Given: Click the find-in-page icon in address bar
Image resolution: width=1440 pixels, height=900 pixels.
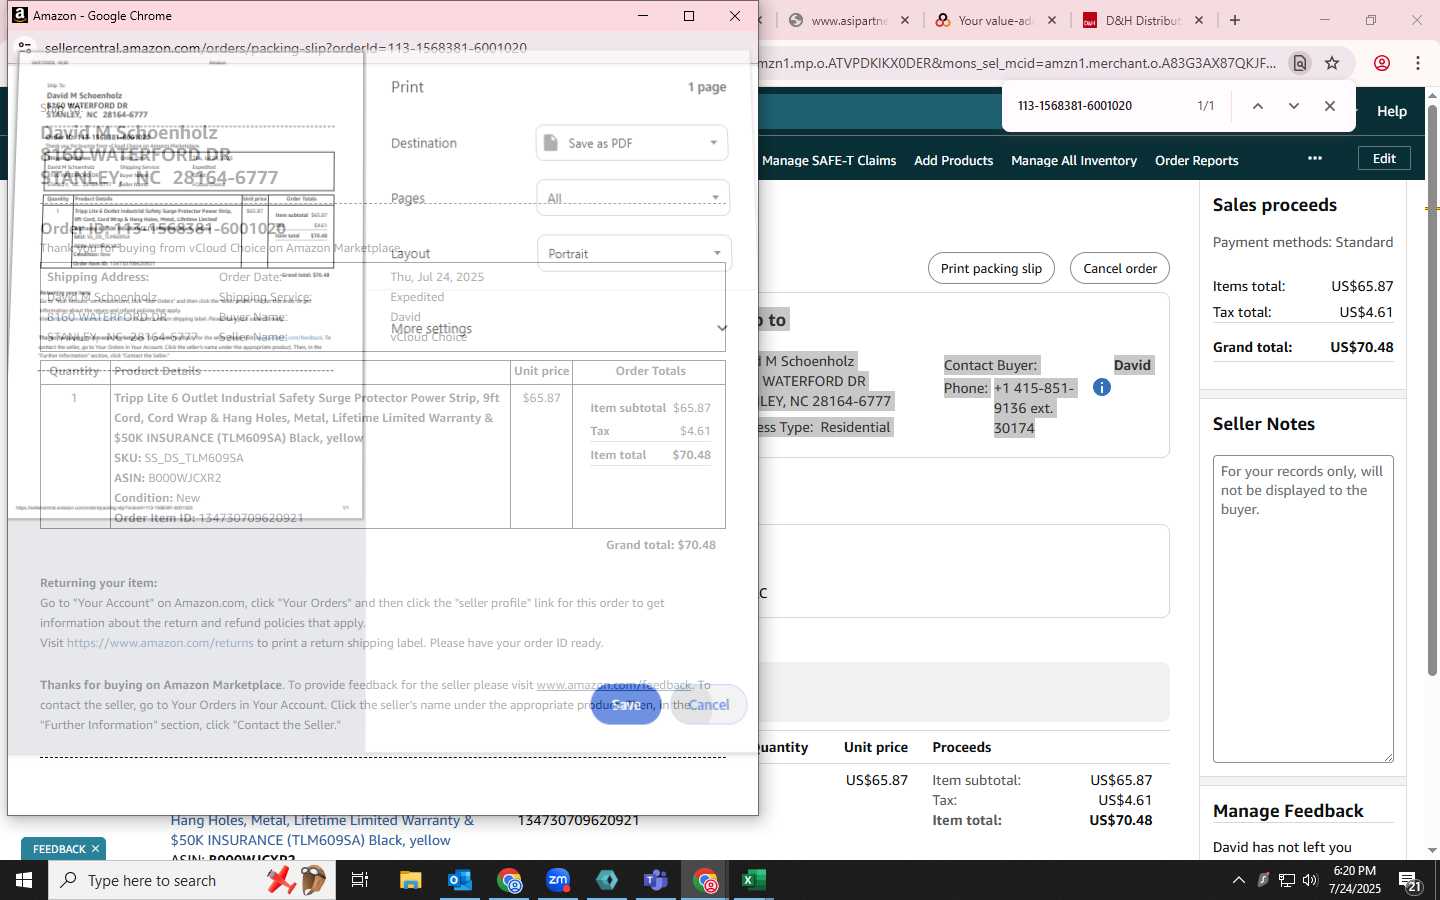Looking at the screenshot, I should click(x=1300, y=63).
